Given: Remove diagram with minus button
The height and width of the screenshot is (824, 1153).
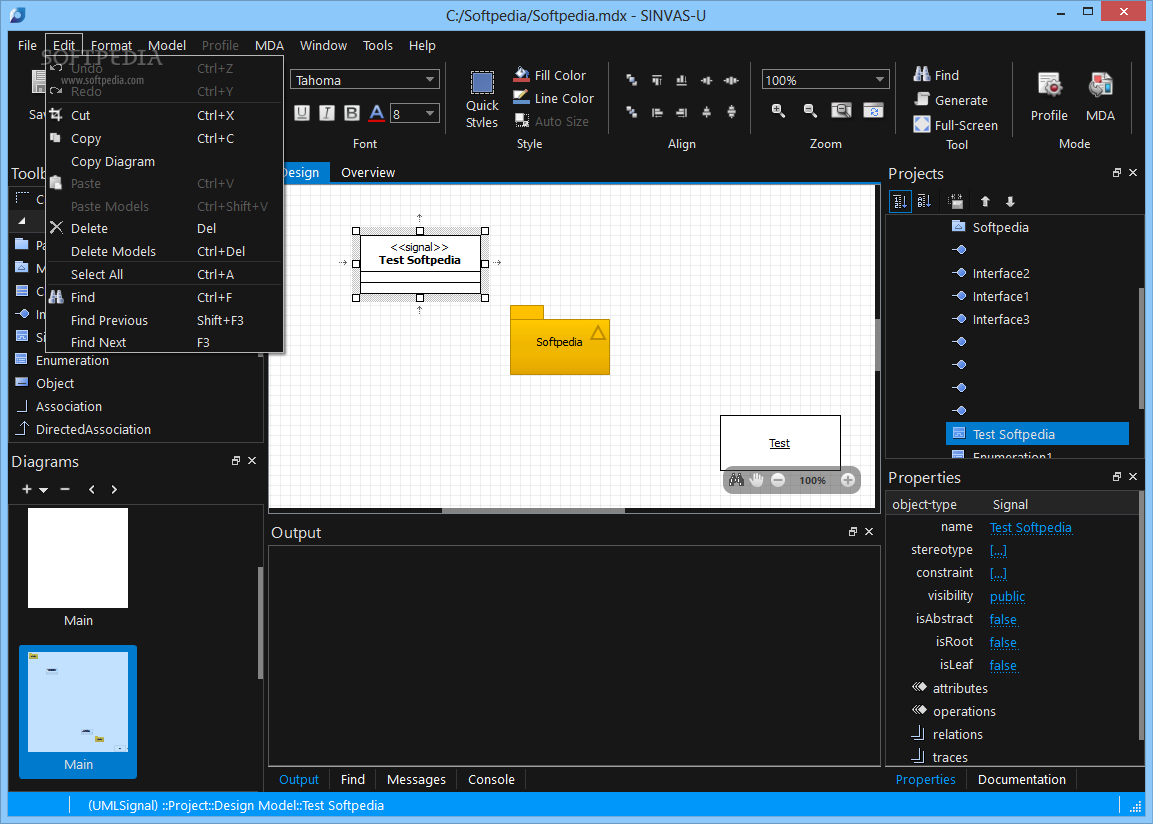Looking at the screenshot, I should coord(65,489).
